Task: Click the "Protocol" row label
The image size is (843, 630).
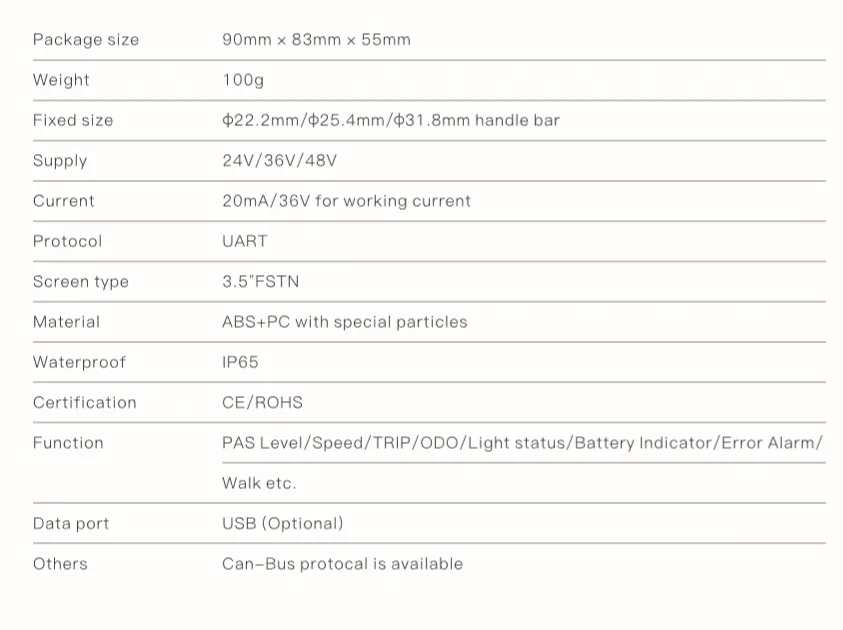Action: coord(67,241)
